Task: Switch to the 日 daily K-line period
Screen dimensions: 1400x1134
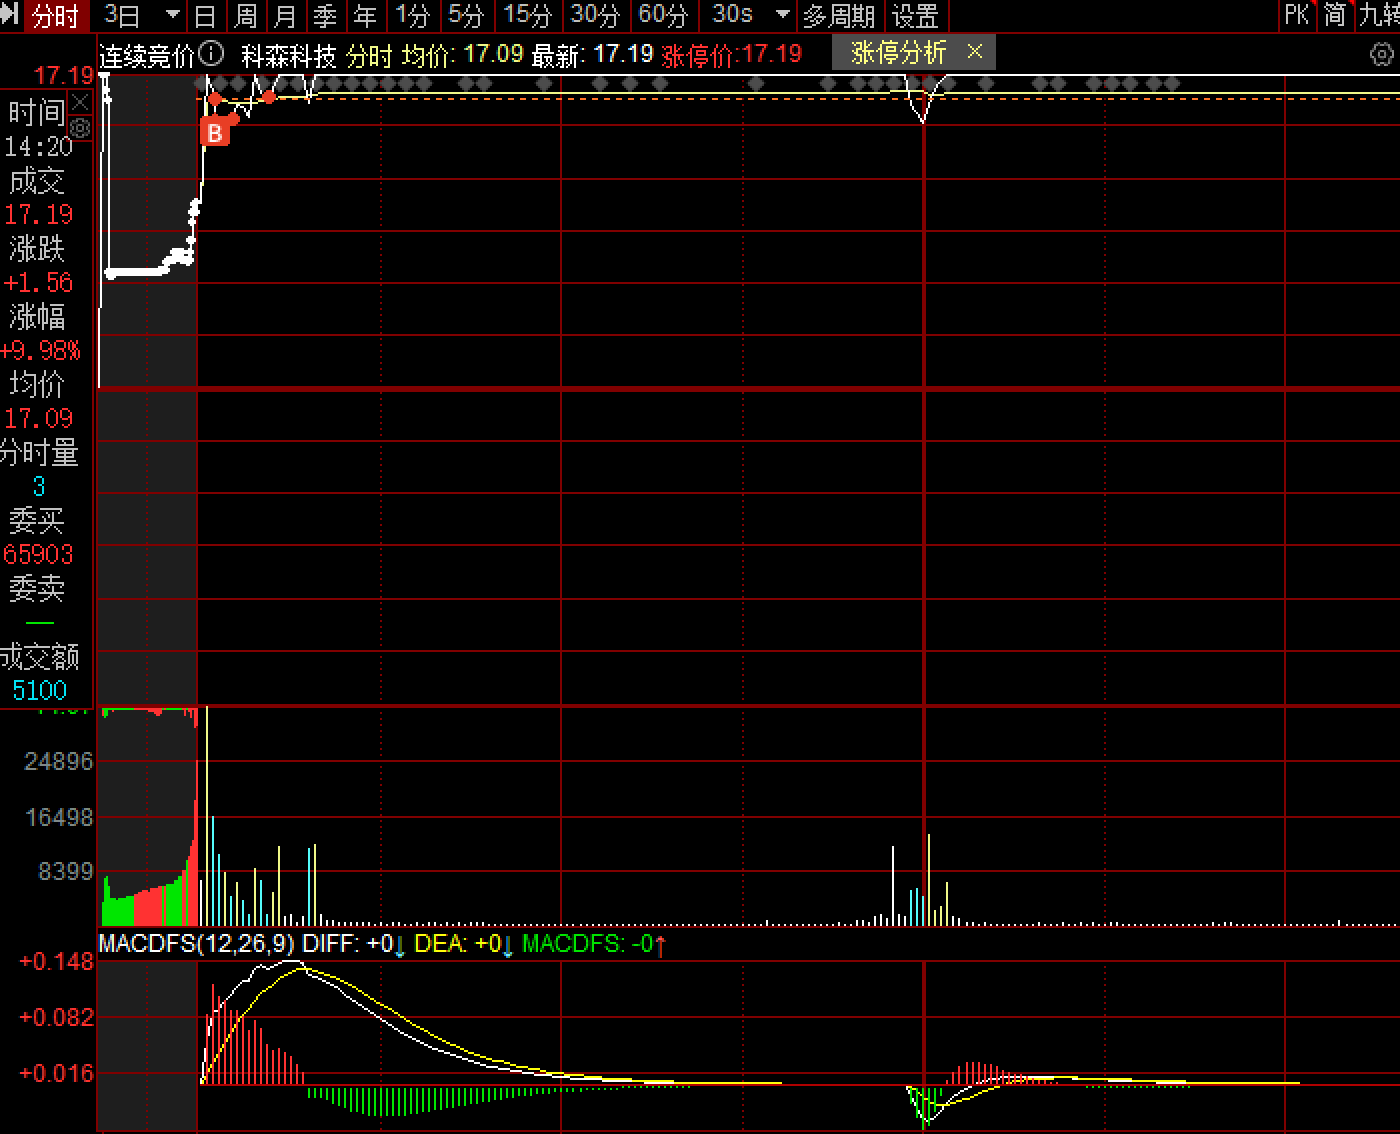Action: [205, 16]
